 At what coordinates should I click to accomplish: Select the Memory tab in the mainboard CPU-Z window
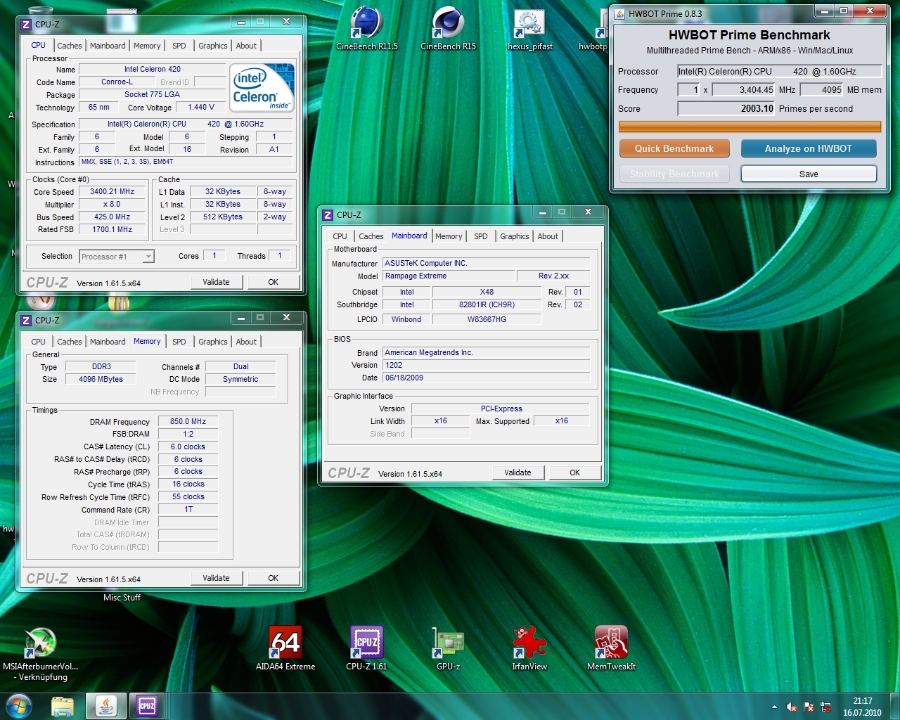coord(448,236)
